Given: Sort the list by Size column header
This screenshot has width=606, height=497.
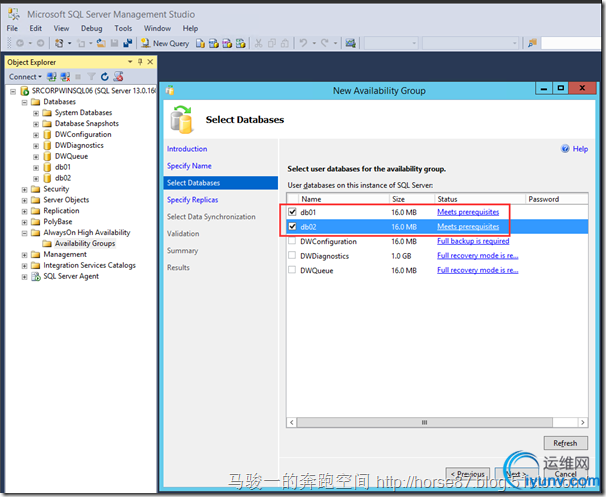Looking at the screenshot, I should pyautogui.click(x=412, y=199).
